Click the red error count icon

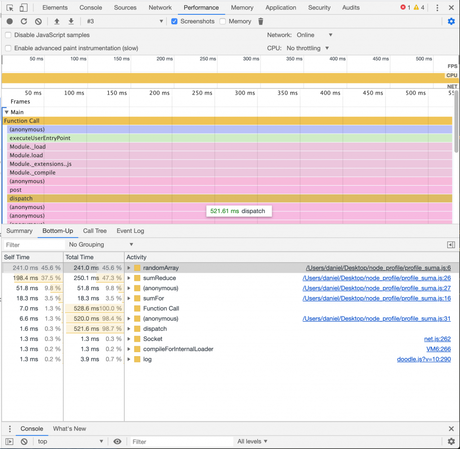(x=403, y=7)
